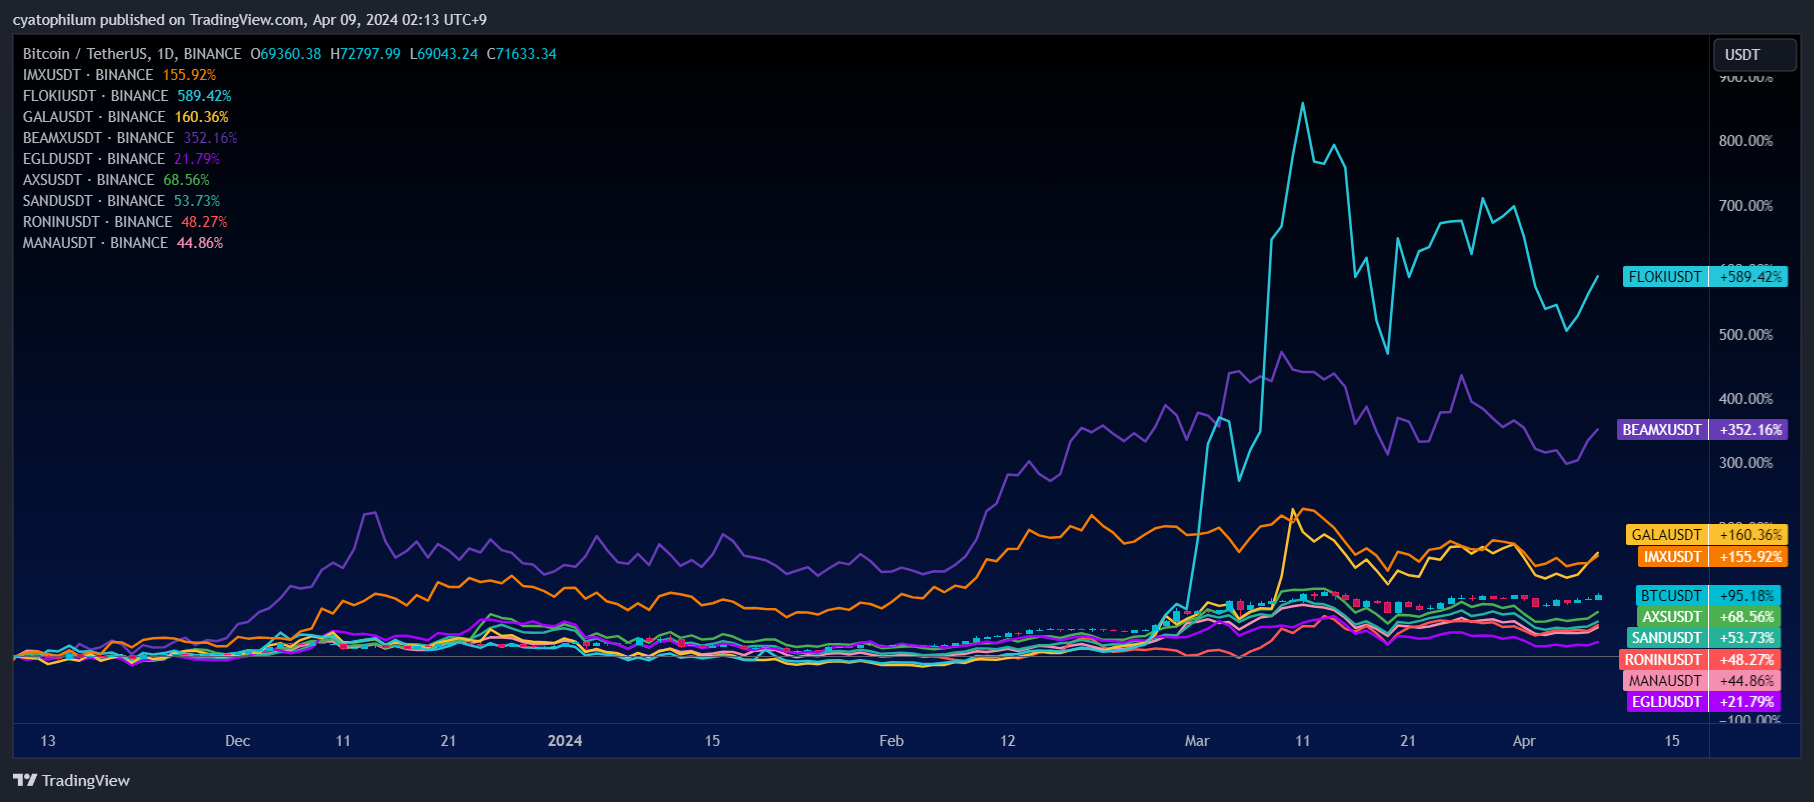Click the Bitcoin / TetherUS legend title
The image size is (1814, 802).
tap(132, 54)
